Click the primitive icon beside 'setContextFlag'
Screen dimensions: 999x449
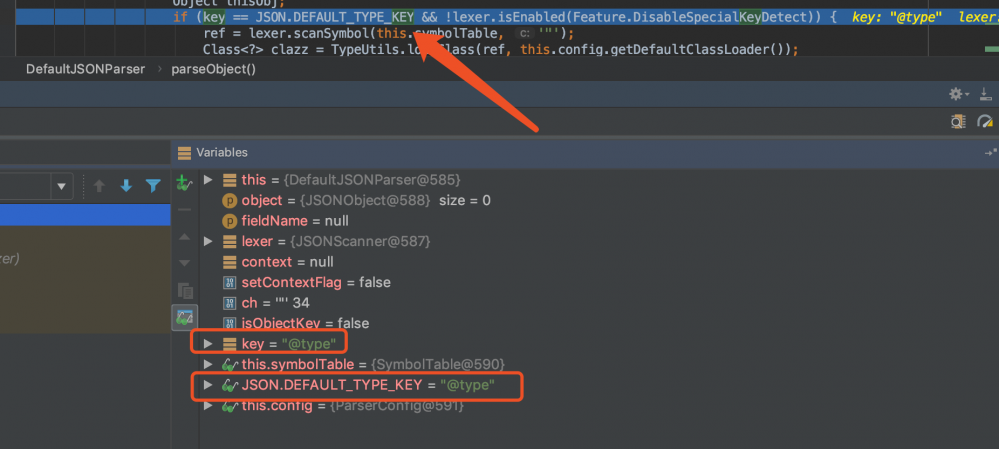(x=229, y=282)
